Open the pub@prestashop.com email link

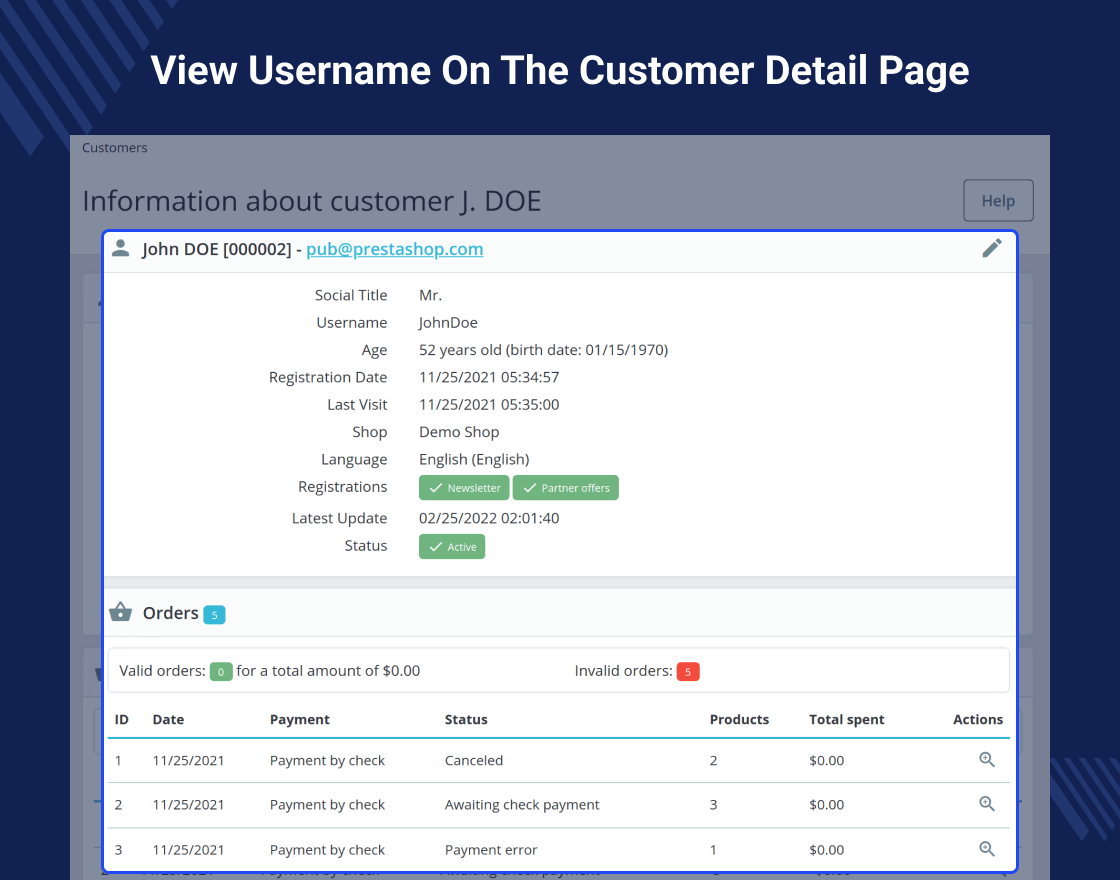pyautogui.click(x=394, y=249)
